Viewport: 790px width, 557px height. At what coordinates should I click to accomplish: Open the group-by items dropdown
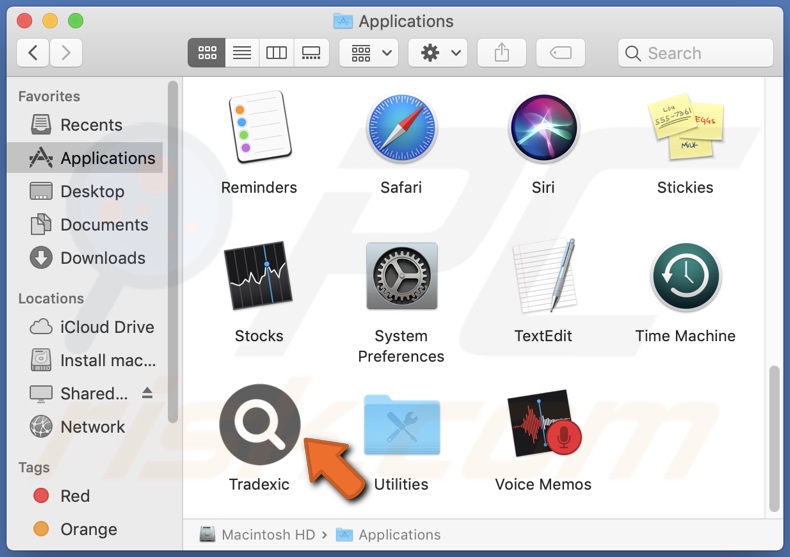(x=369, y=52)
